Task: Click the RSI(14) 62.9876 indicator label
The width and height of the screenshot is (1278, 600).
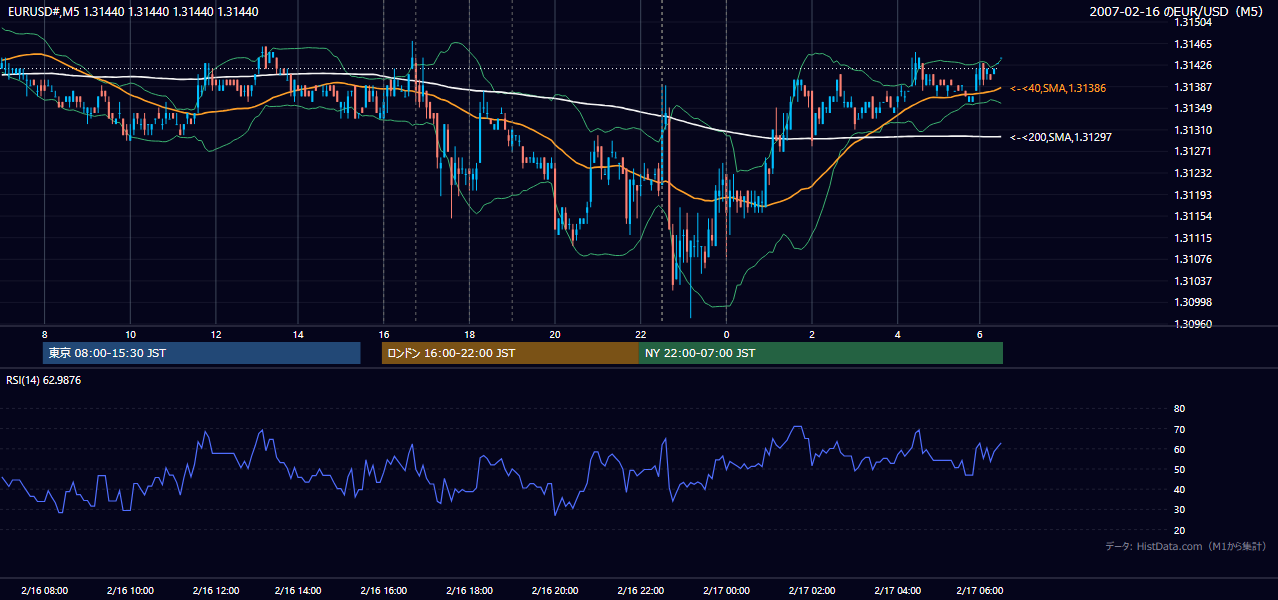Action: pyautogui.click(x=44, y=380)
